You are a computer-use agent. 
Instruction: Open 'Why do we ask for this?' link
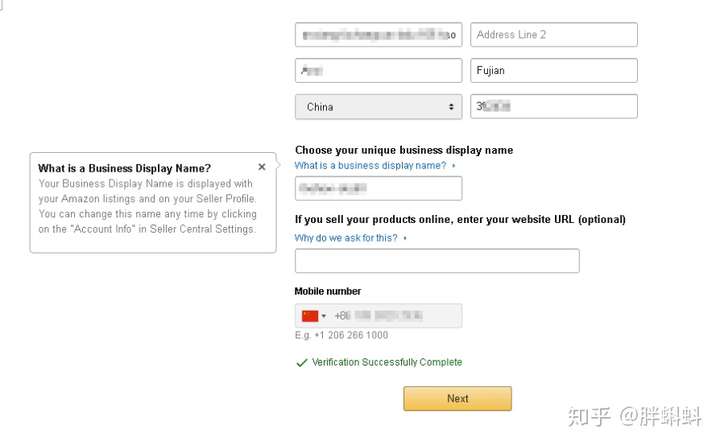point(346,238)
